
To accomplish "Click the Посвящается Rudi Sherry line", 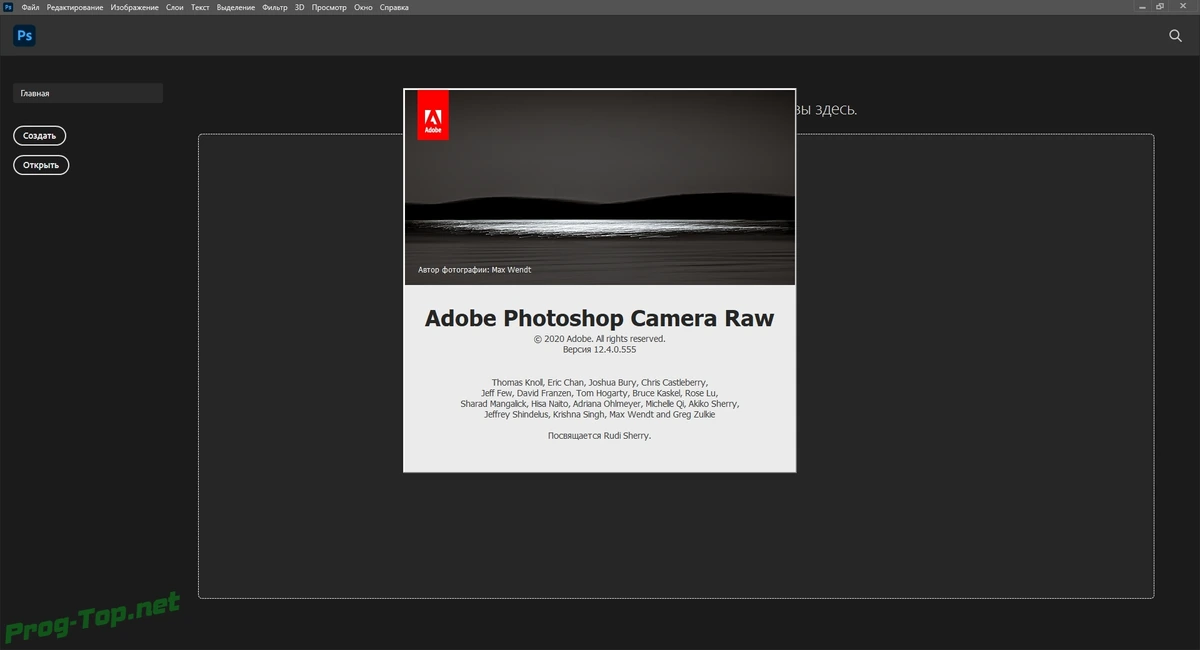I will [x=599, y=436].
